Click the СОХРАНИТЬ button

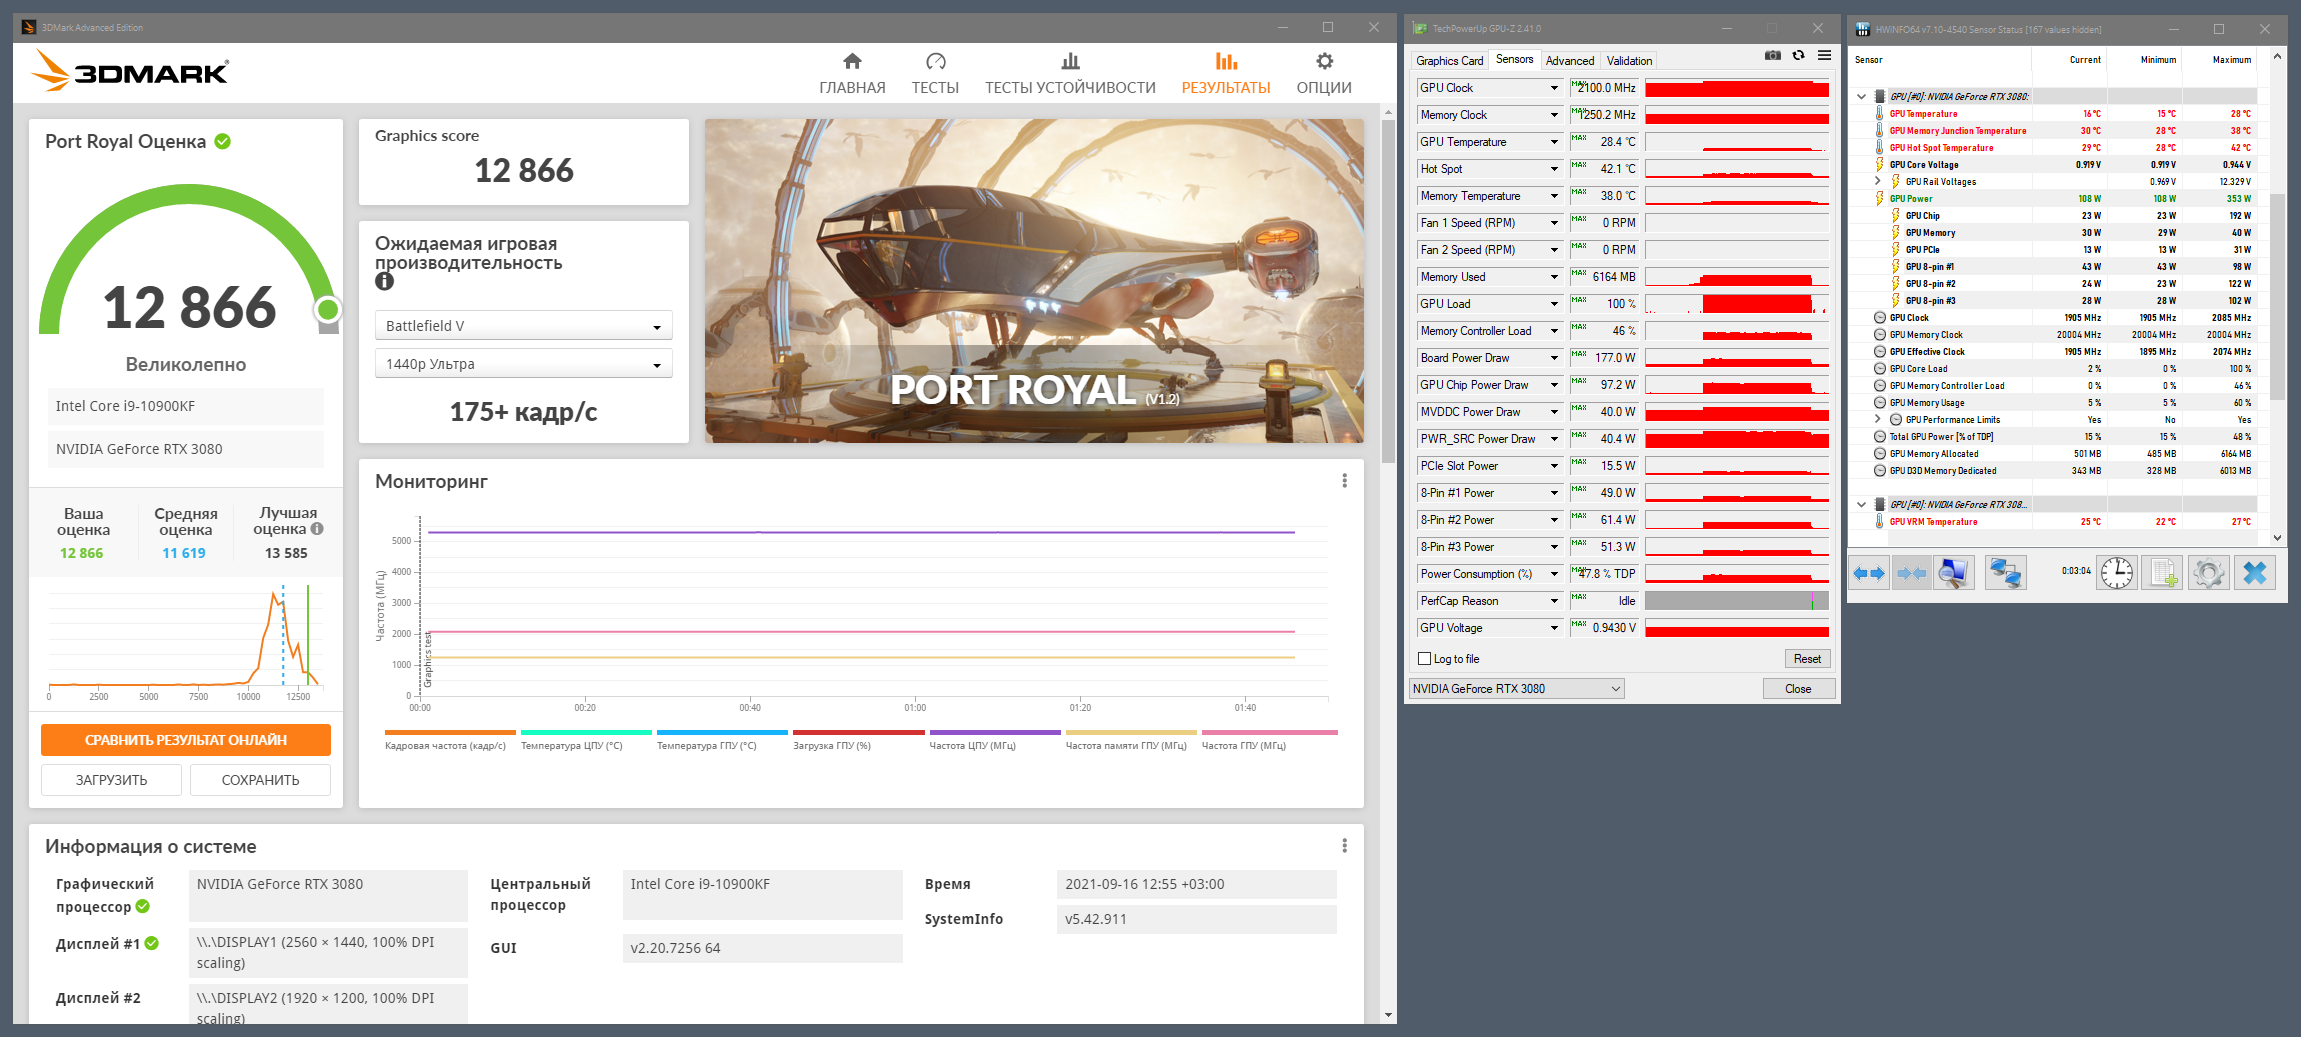(x=260, y=780)
